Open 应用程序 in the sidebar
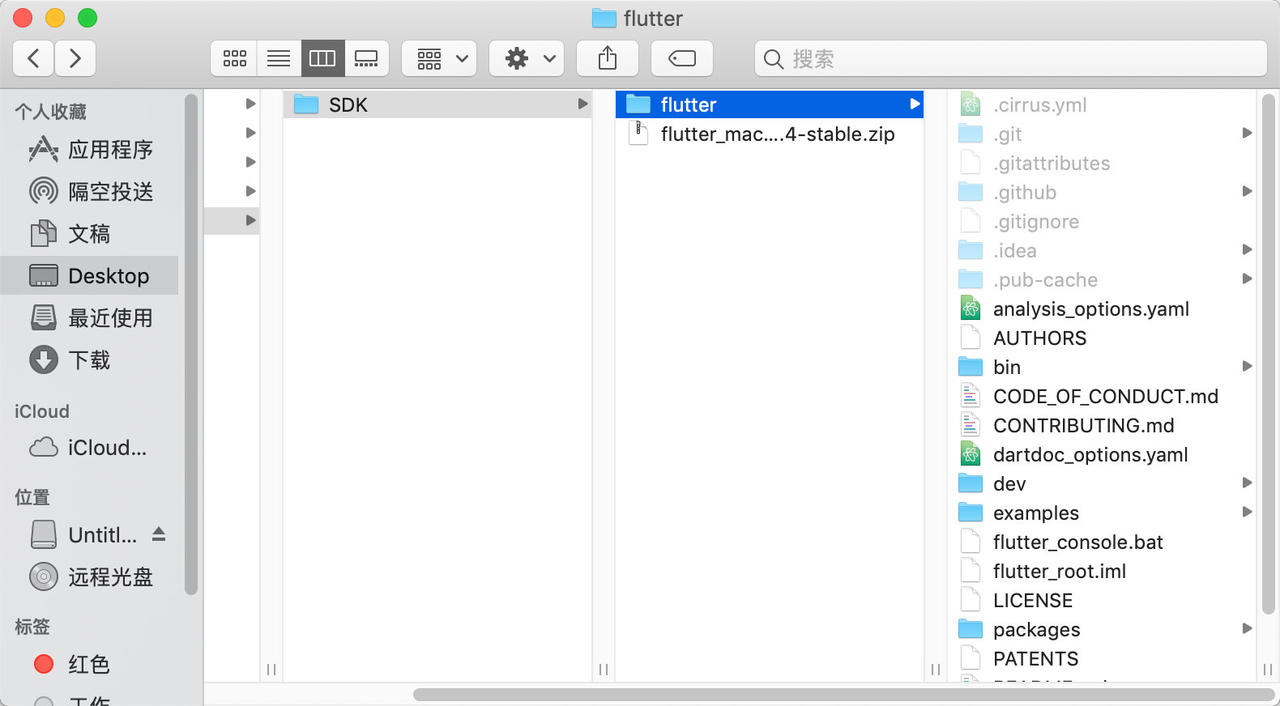Screen dimensions: 1280x706 (x=90, y=150)
